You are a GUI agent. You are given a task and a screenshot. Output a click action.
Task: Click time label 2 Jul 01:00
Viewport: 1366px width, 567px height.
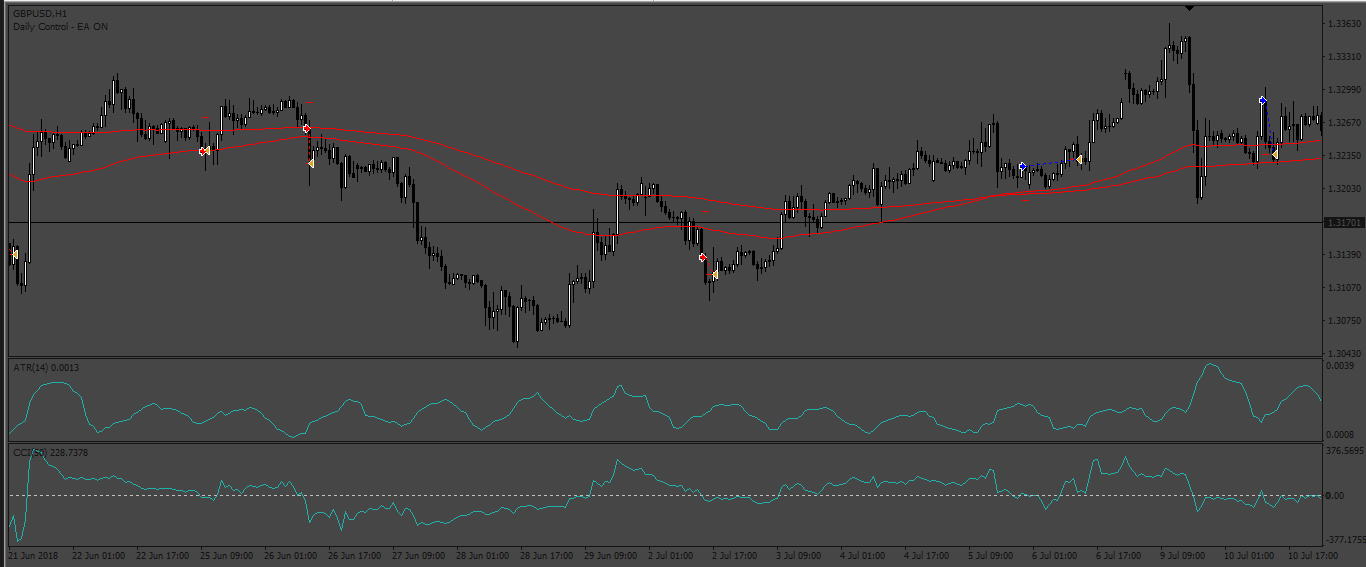click(x=671, y=554)
